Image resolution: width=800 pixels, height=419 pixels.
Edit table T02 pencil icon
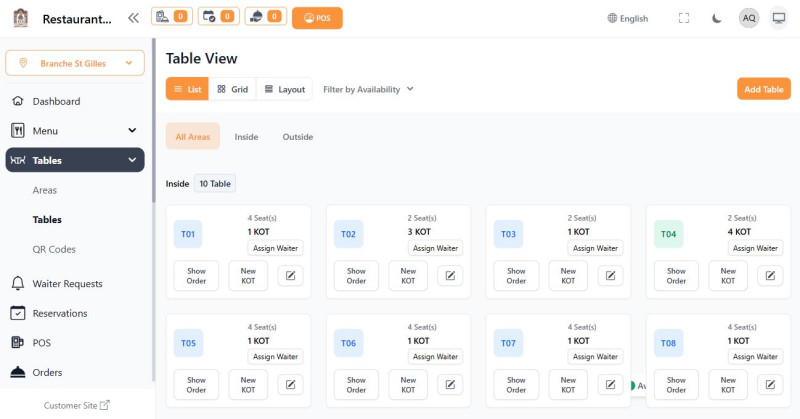451,276
